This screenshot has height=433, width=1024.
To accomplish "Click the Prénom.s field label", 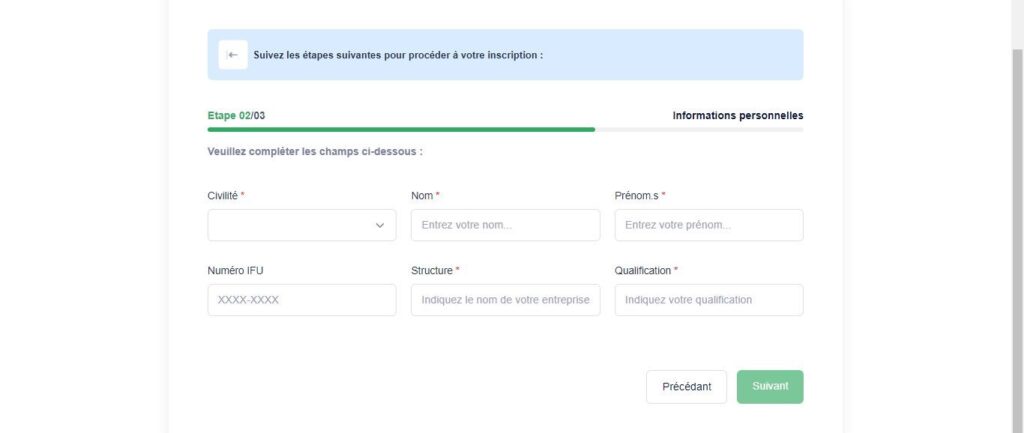I will tap(637, 195).
